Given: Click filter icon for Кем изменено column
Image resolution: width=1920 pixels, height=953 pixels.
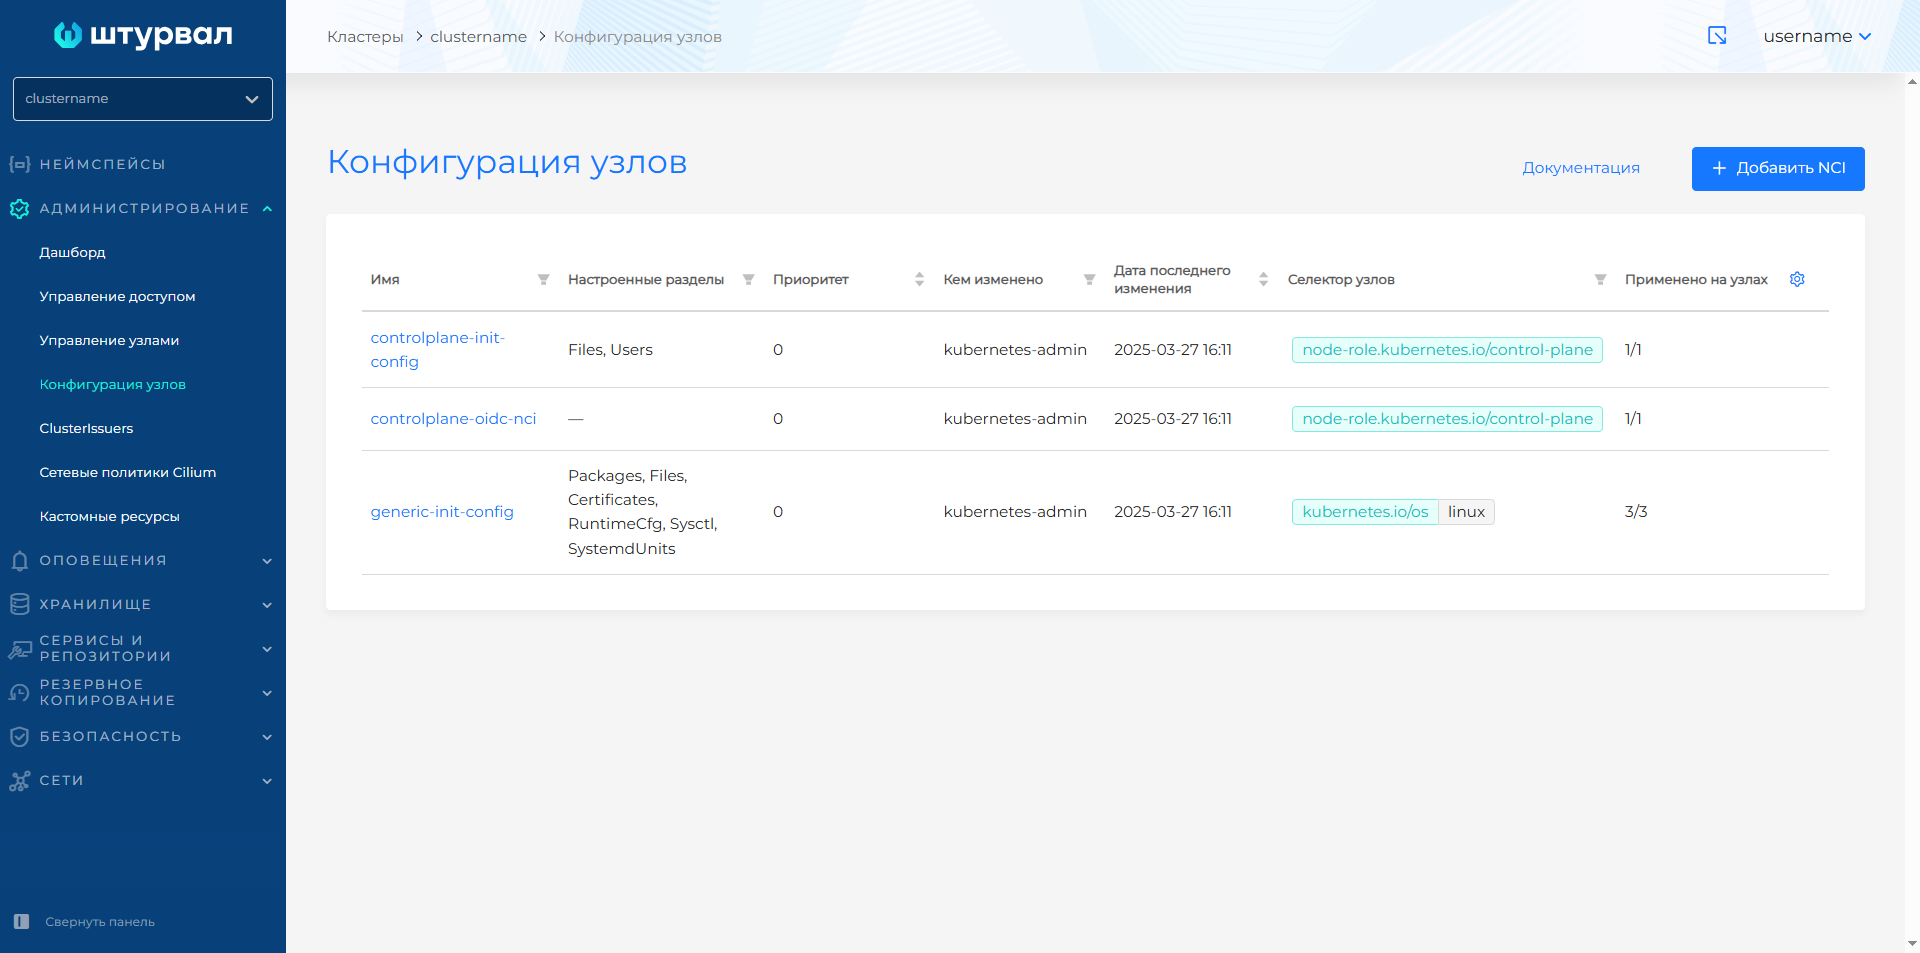Looking at the screenshot, I should 1089,280.
